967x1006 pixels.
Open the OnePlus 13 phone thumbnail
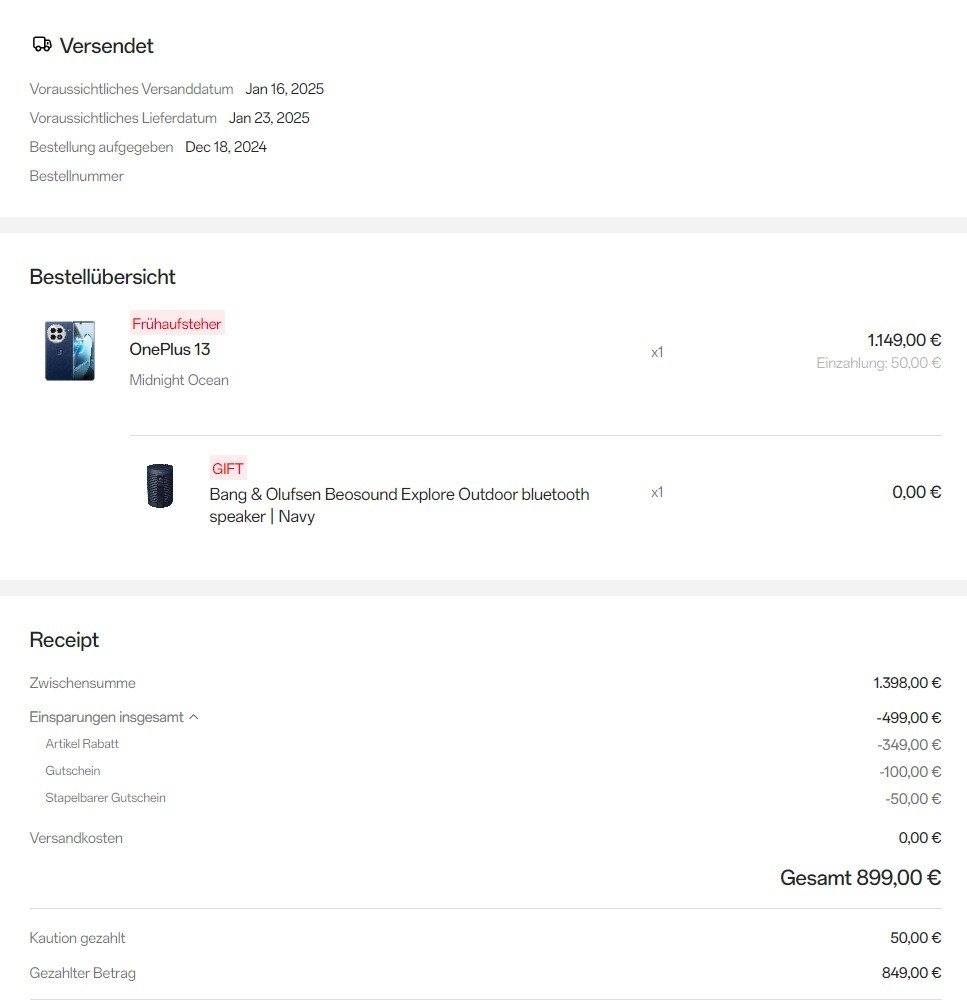pyautogui.click(x=70, y=351)
